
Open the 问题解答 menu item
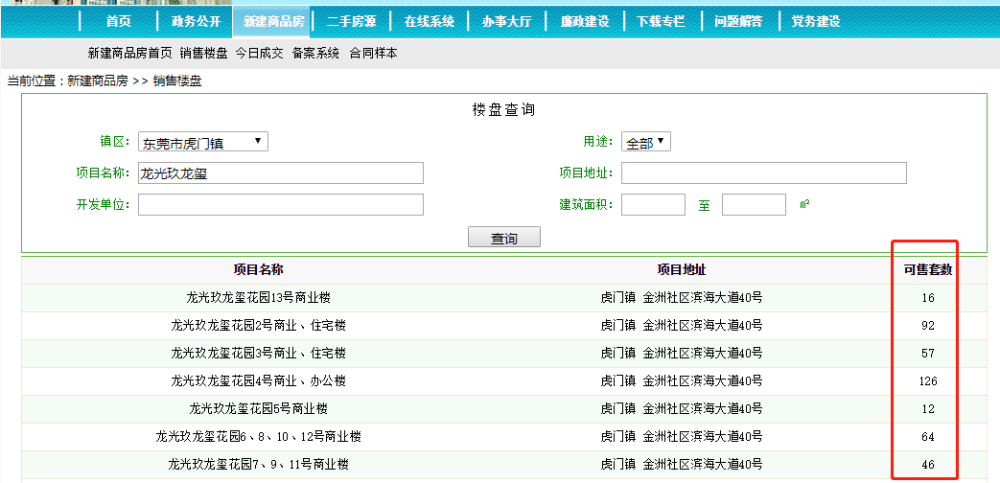[738, 21]
